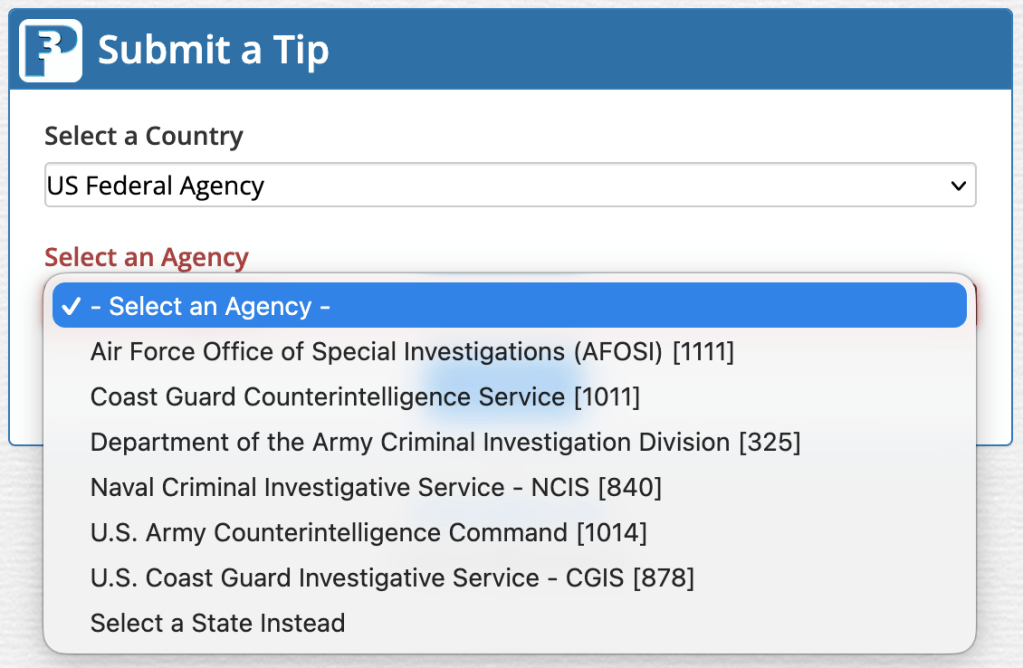
Task: Select Naval Criminal Investigative Service - NCIS
Action: pos(376,487)
